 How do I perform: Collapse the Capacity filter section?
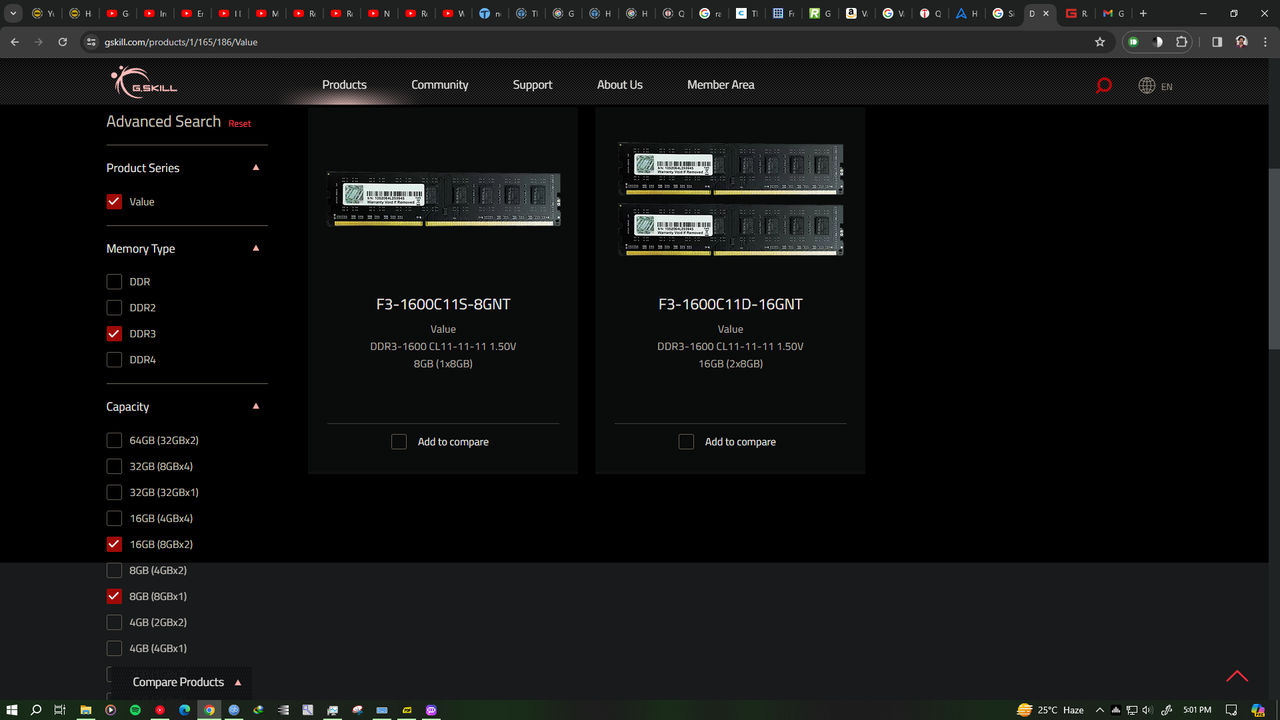(x=256, y=406)
